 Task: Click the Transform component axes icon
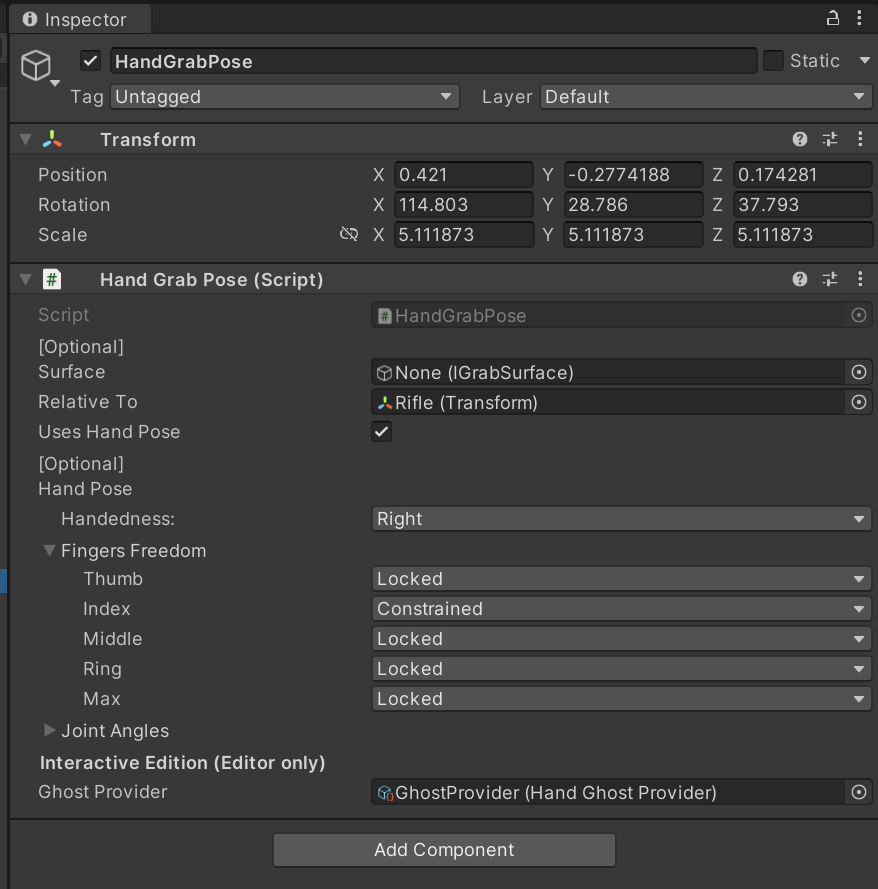coord(52,139)
